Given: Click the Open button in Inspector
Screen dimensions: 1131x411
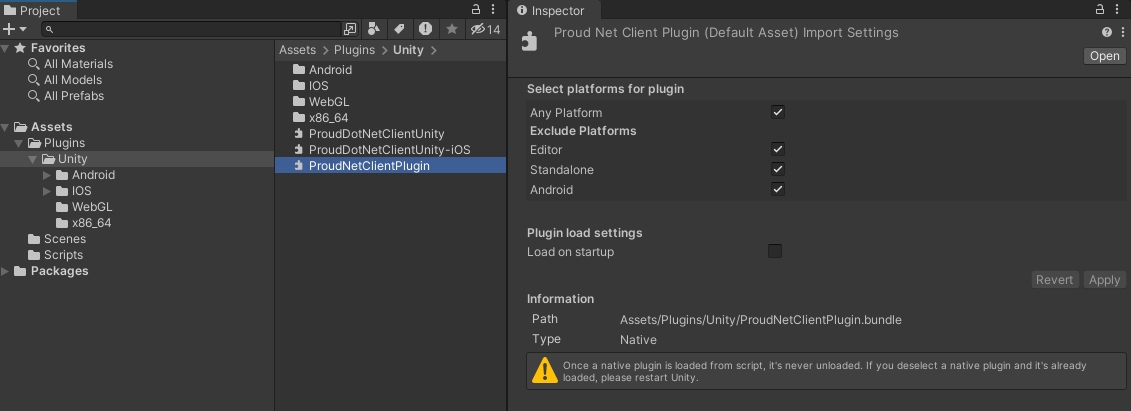Looking at the screenshot, I should 1104,56.
